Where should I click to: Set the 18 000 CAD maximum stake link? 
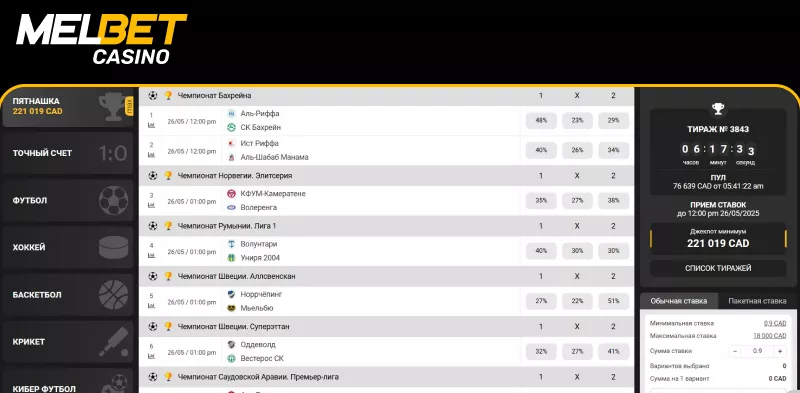click(769, 336)
